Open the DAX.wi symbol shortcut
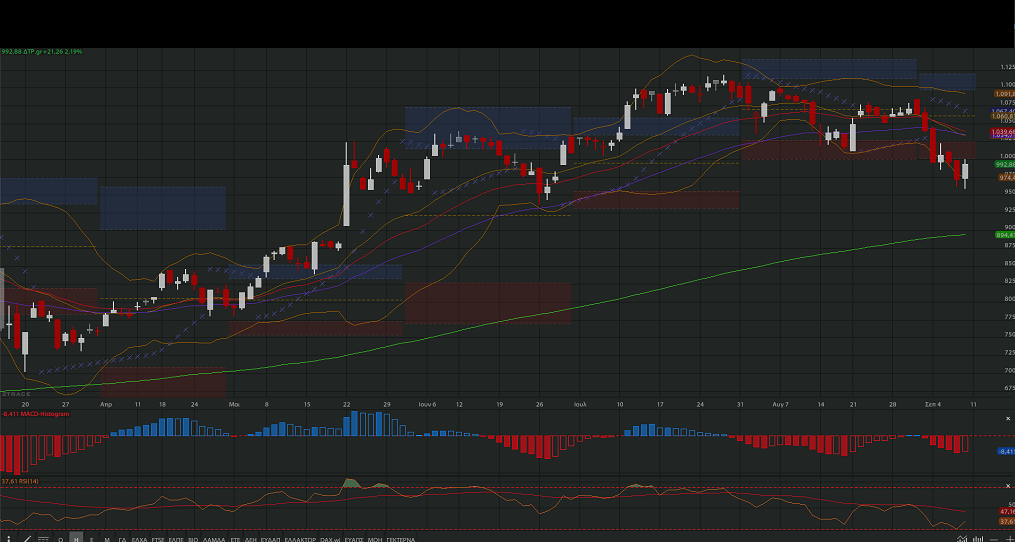The image size is (1015, 542). [x=330, y=539]
